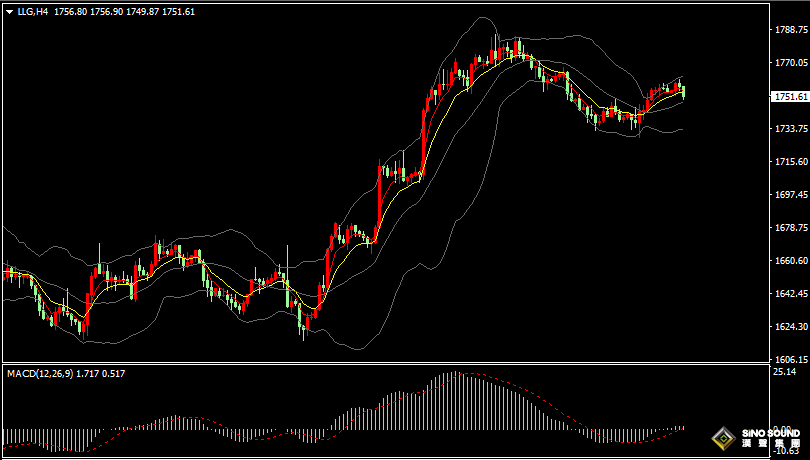Click the 1770.05 price axis label
Image resolution: width=810 pixels, height=460 pixels.
tap(790, 64)
